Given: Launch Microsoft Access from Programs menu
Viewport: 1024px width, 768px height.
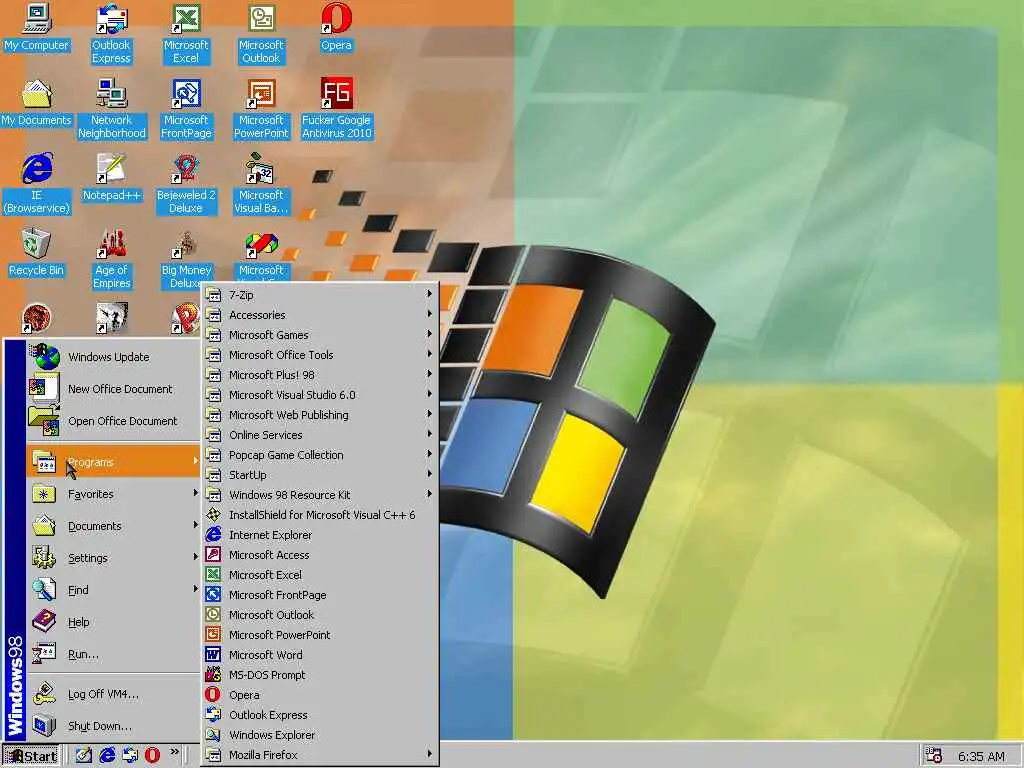Looking at the screenshot, I should [x=320, y=554].
